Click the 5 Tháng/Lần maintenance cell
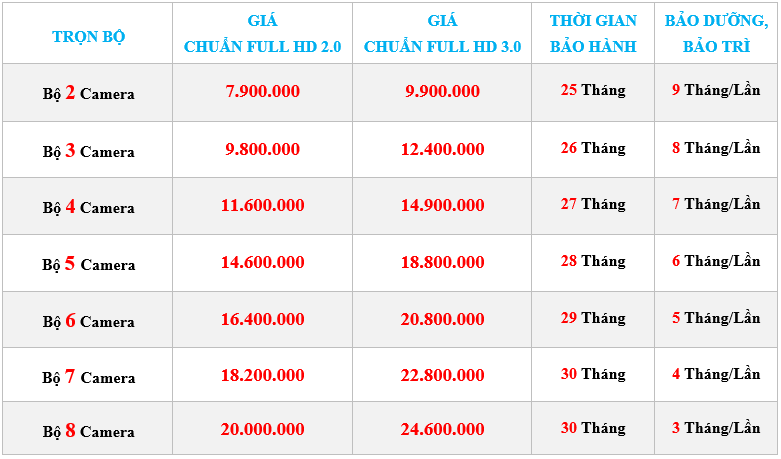The width and height of the screenshot is (781, 459). click(716, 318)
